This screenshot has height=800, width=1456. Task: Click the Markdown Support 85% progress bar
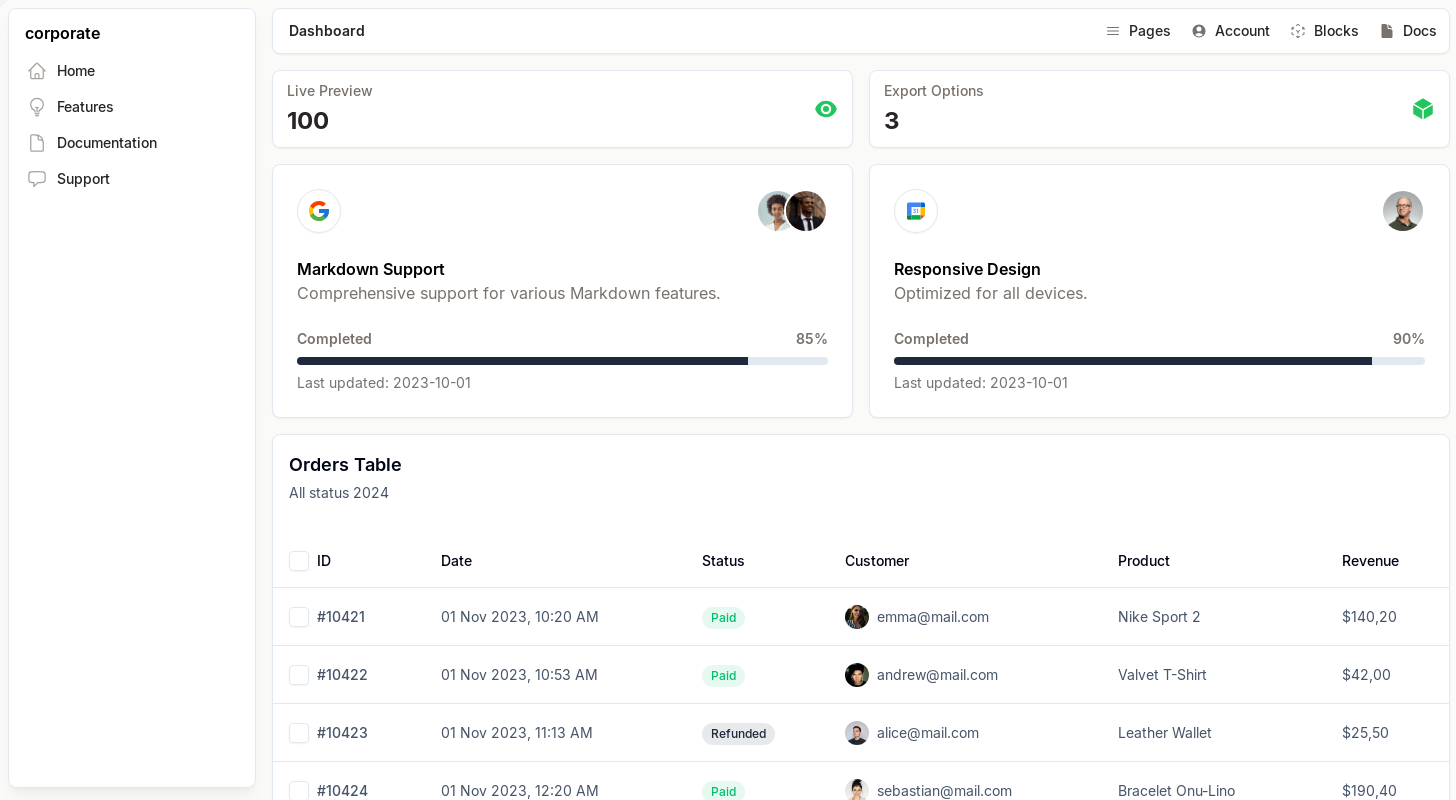pos(562,361)
